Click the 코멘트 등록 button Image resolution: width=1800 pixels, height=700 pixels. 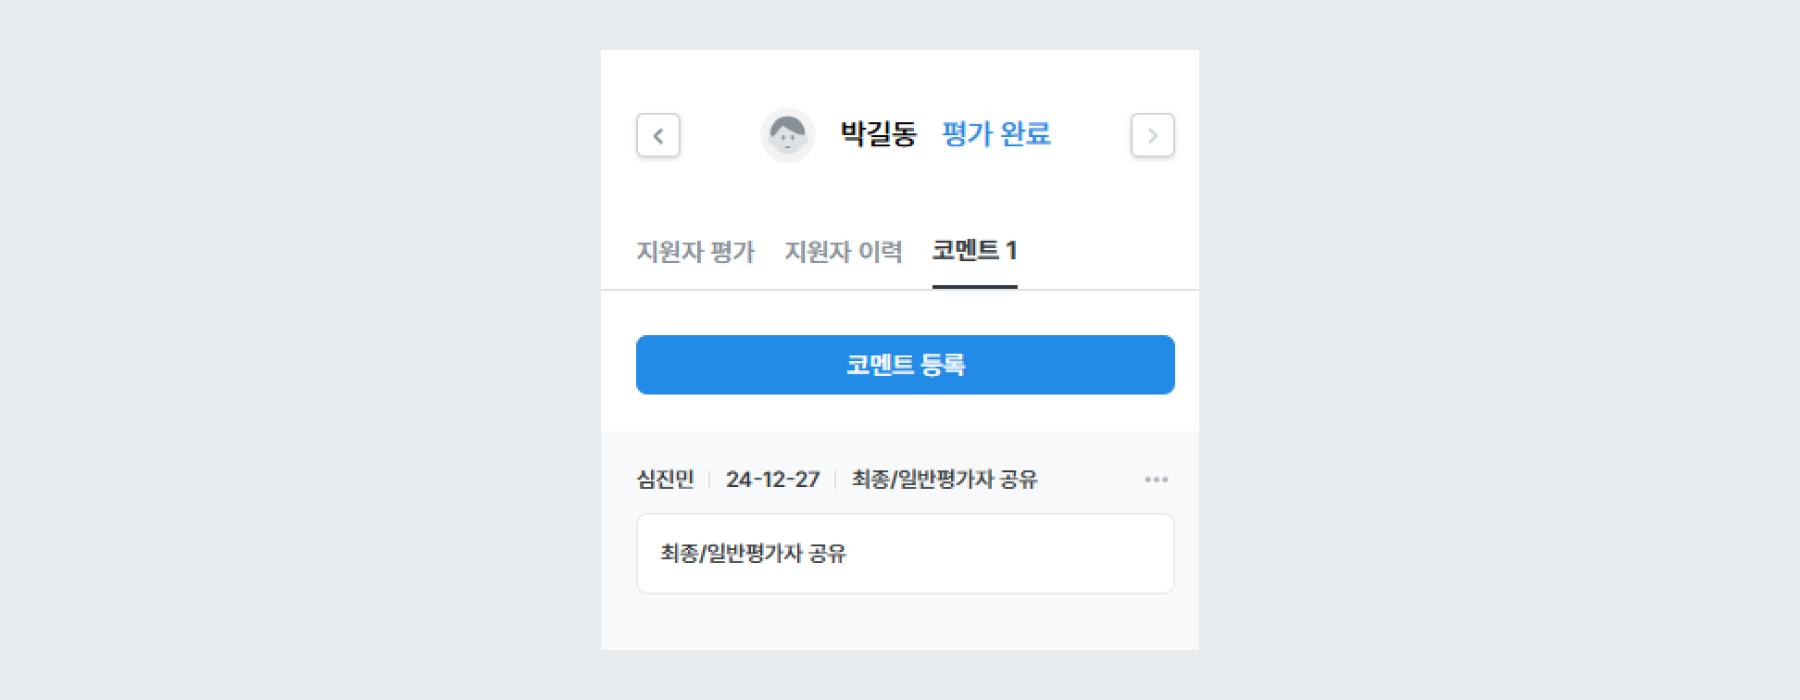(x=905, y=364)
